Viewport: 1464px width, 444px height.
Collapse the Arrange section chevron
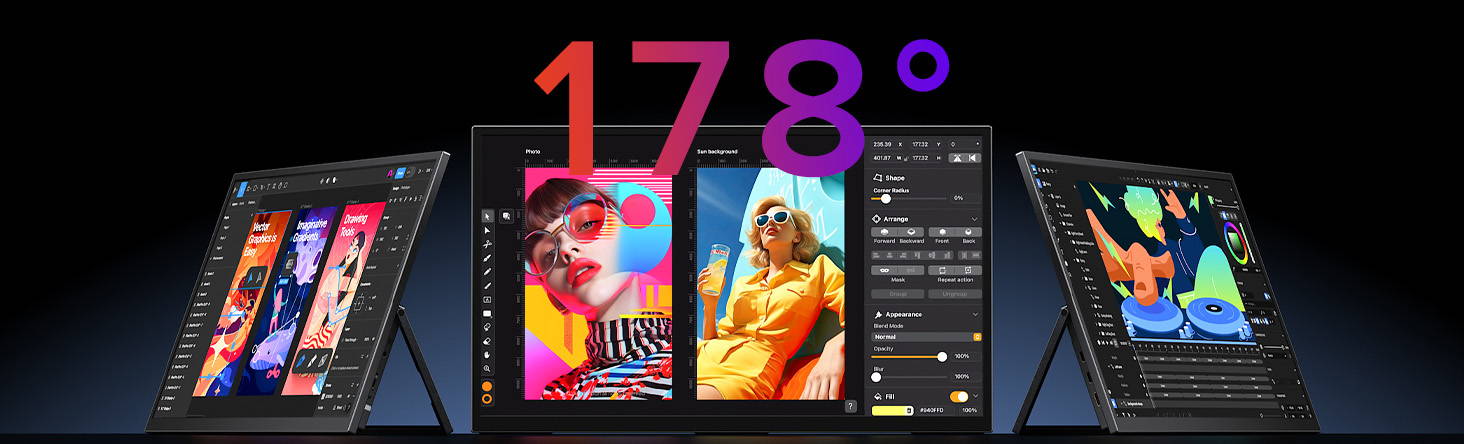pyautogui.click(x=975, y=218)
